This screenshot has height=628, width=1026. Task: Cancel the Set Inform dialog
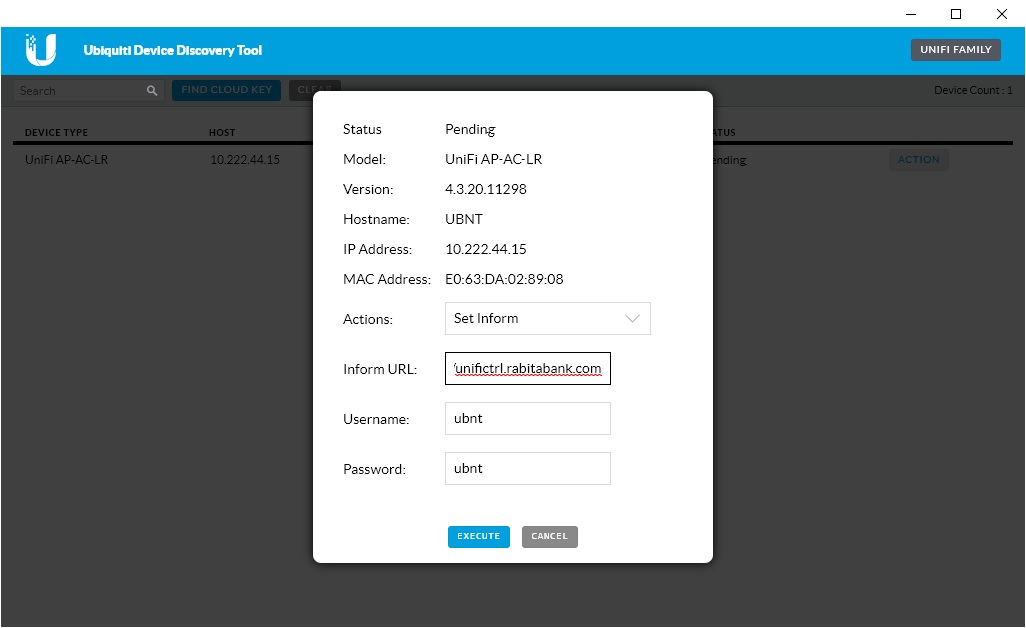click(x=550, y=536)
